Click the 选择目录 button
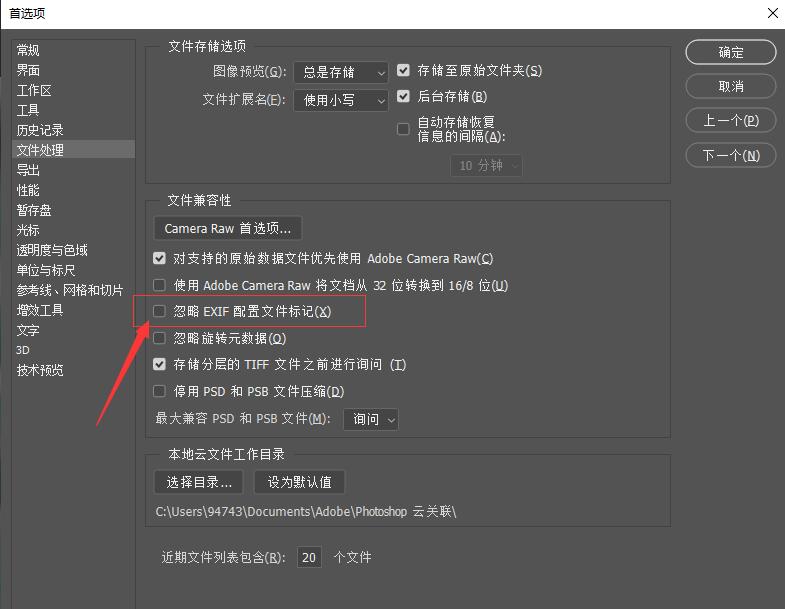Image resolution: width=785 pixels, height=609 pixels. pyautogui.click(x=199, y=482)
